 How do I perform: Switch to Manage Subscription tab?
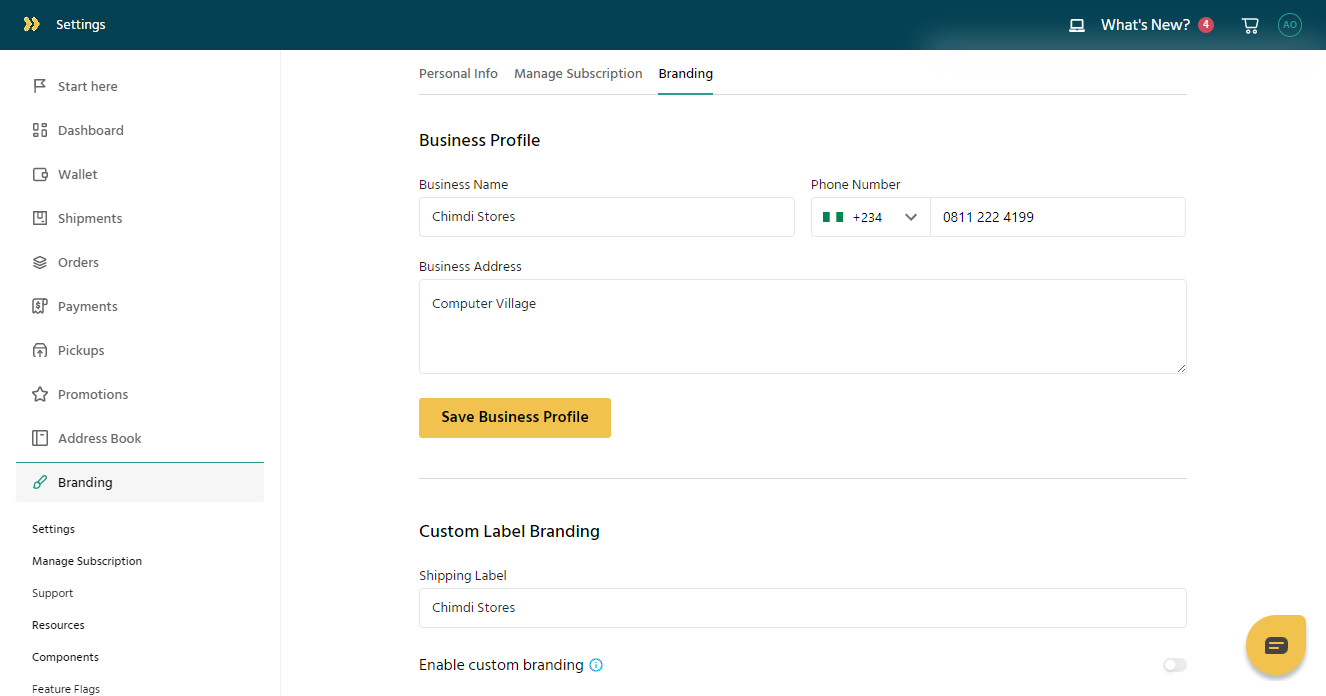(x=578, y=74)
